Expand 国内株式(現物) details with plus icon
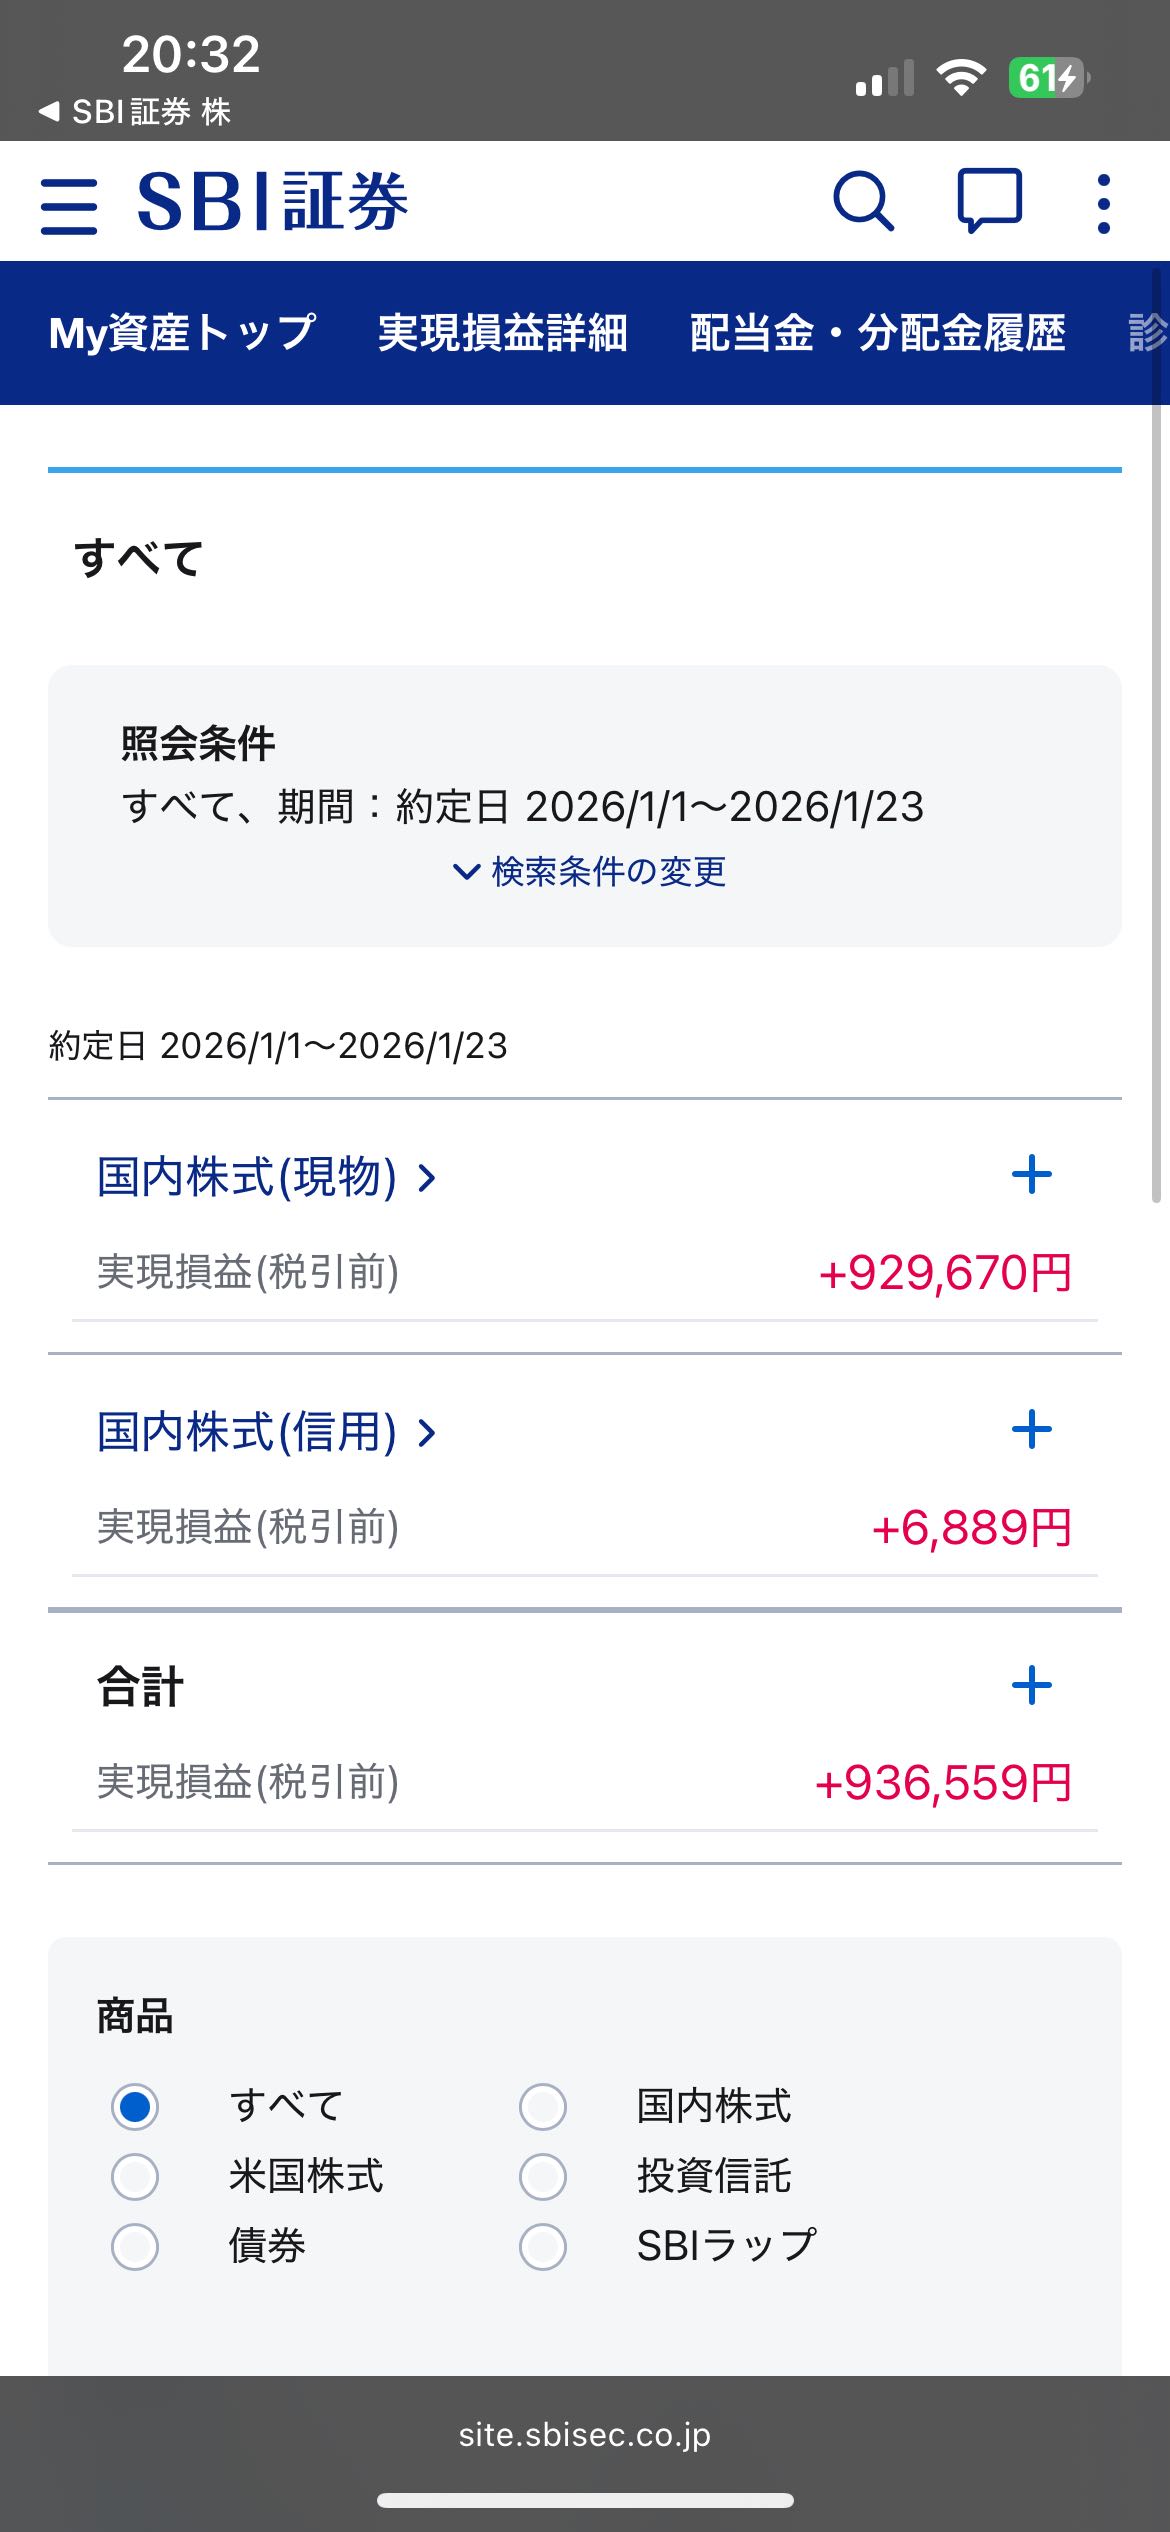 [x=1031, y=1175]
